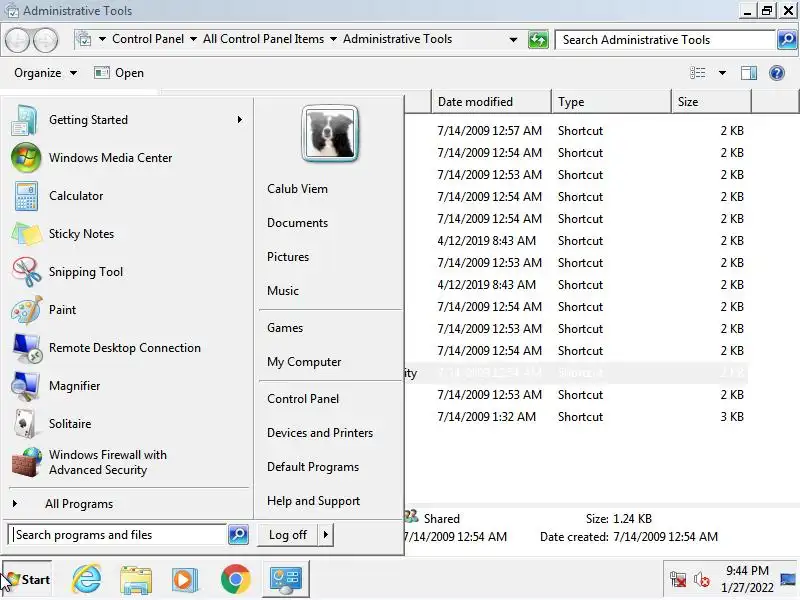Open Music from the Start menu
This screenshot has height=600, width=800.
pos(283,291)
